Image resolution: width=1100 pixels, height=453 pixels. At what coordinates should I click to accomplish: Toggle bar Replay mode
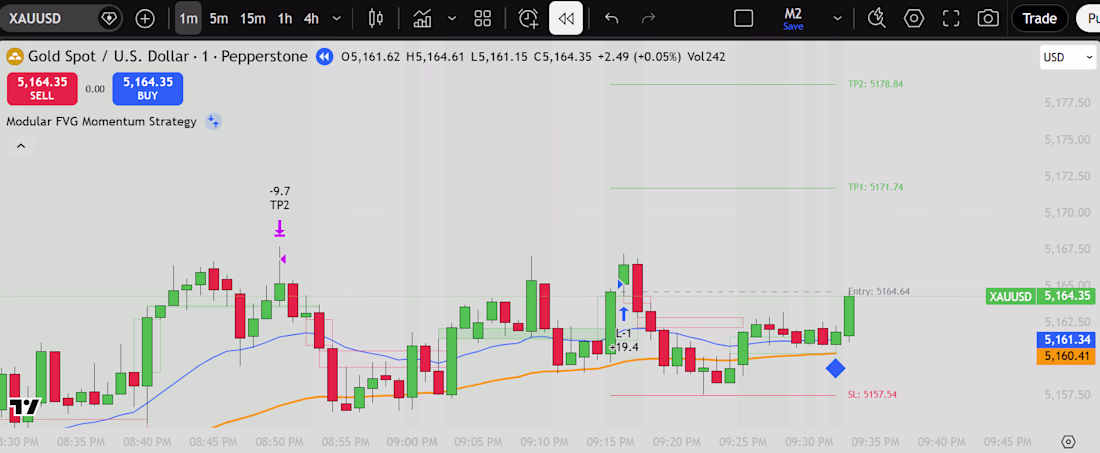(566, 19)
